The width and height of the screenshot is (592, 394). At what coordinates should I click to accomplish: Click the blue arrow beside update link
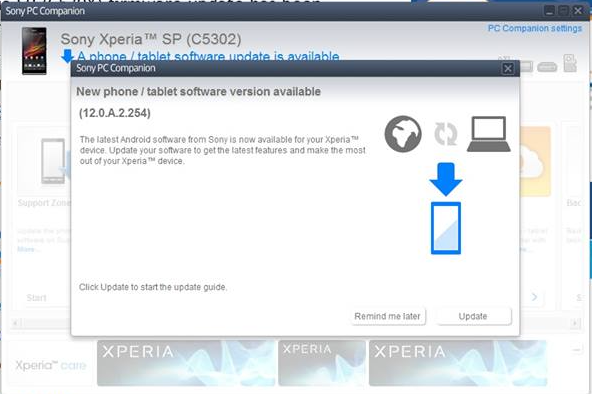point(67,56)
